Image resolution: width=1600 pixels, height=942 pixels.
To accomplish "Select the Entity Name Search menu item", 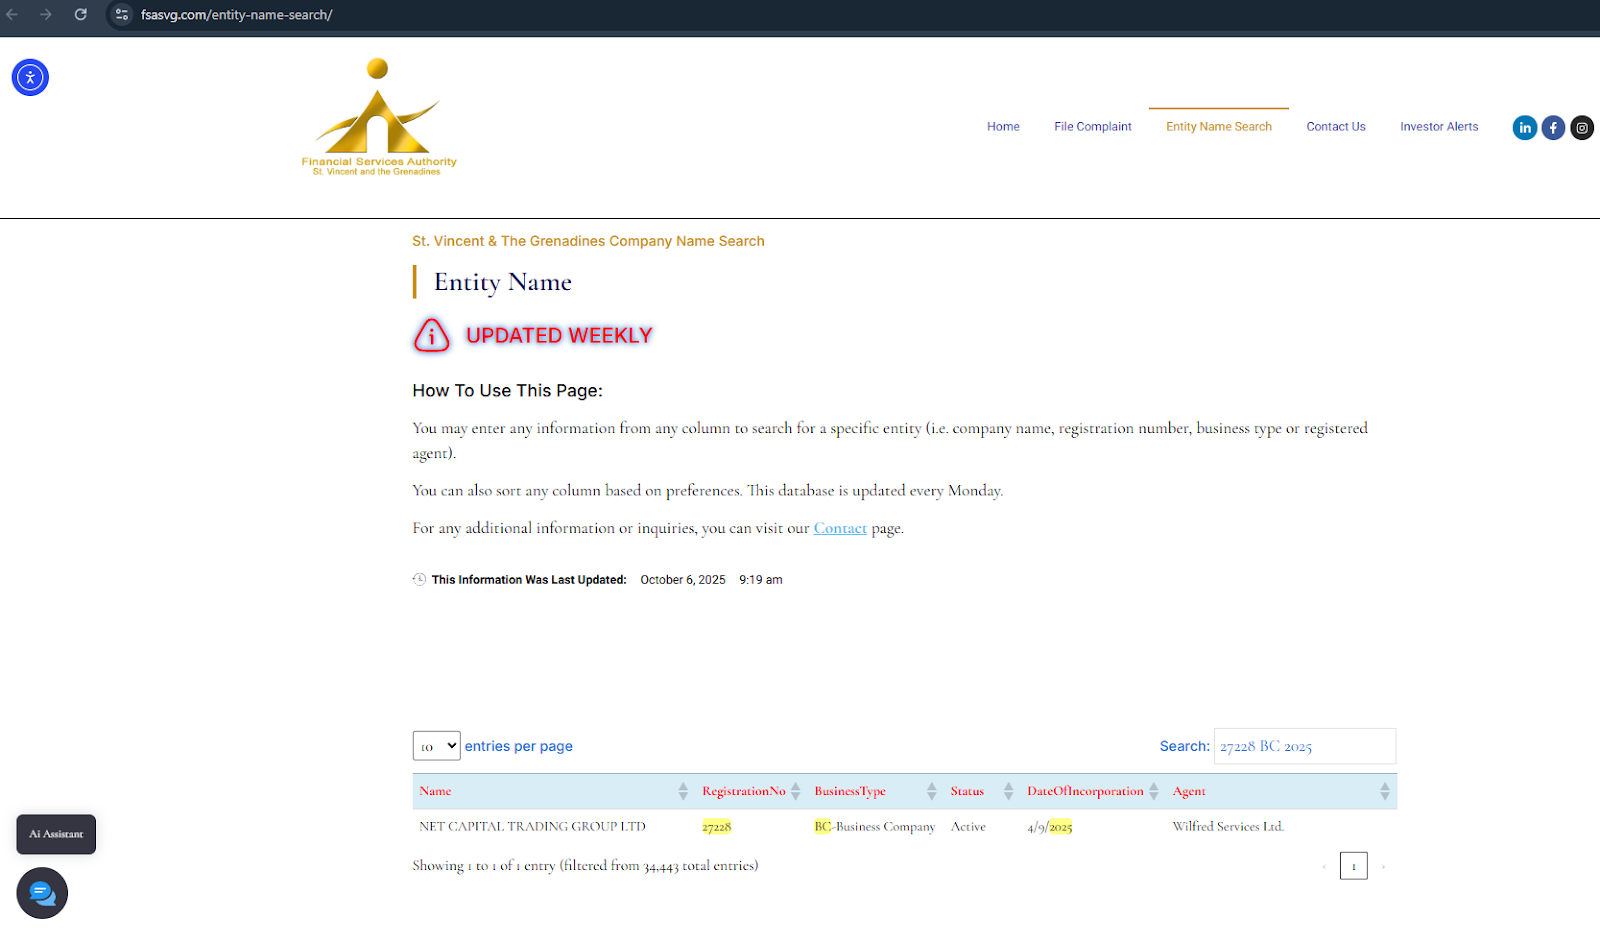I will pos(1219,127).
